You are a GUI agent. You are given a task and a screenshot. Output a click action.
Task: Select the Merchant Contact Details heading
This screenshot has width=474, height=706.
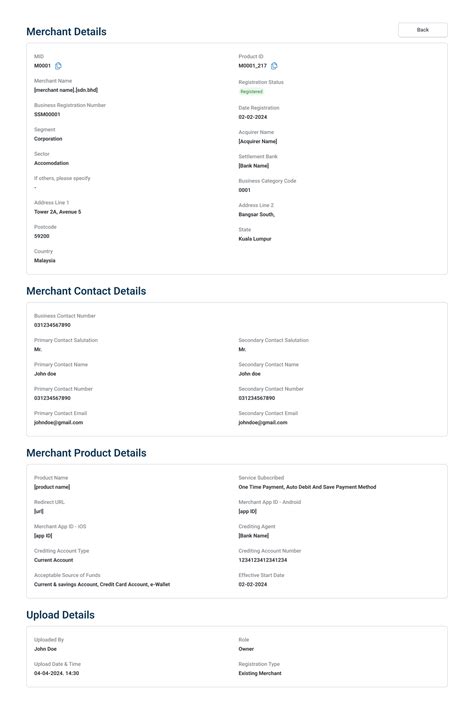point(86,291)
